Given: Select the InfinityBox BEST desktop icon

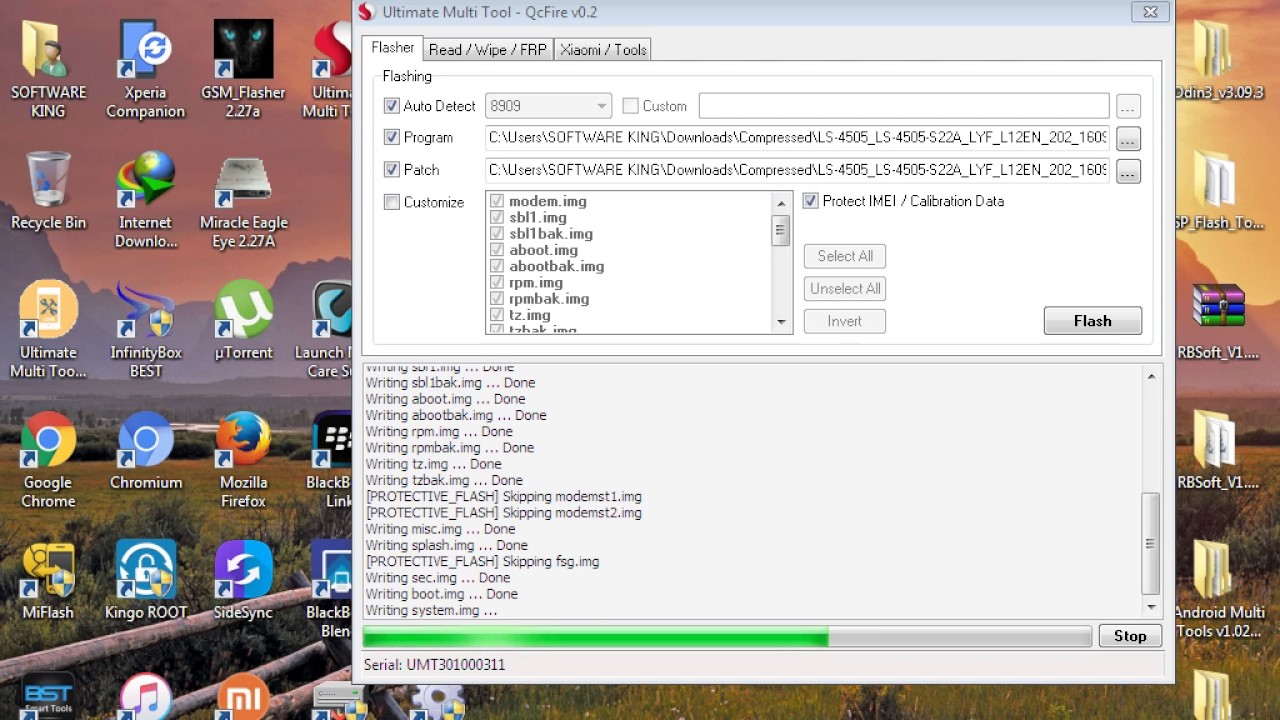Looking at the screenshot, I should [x=146, y=329].
